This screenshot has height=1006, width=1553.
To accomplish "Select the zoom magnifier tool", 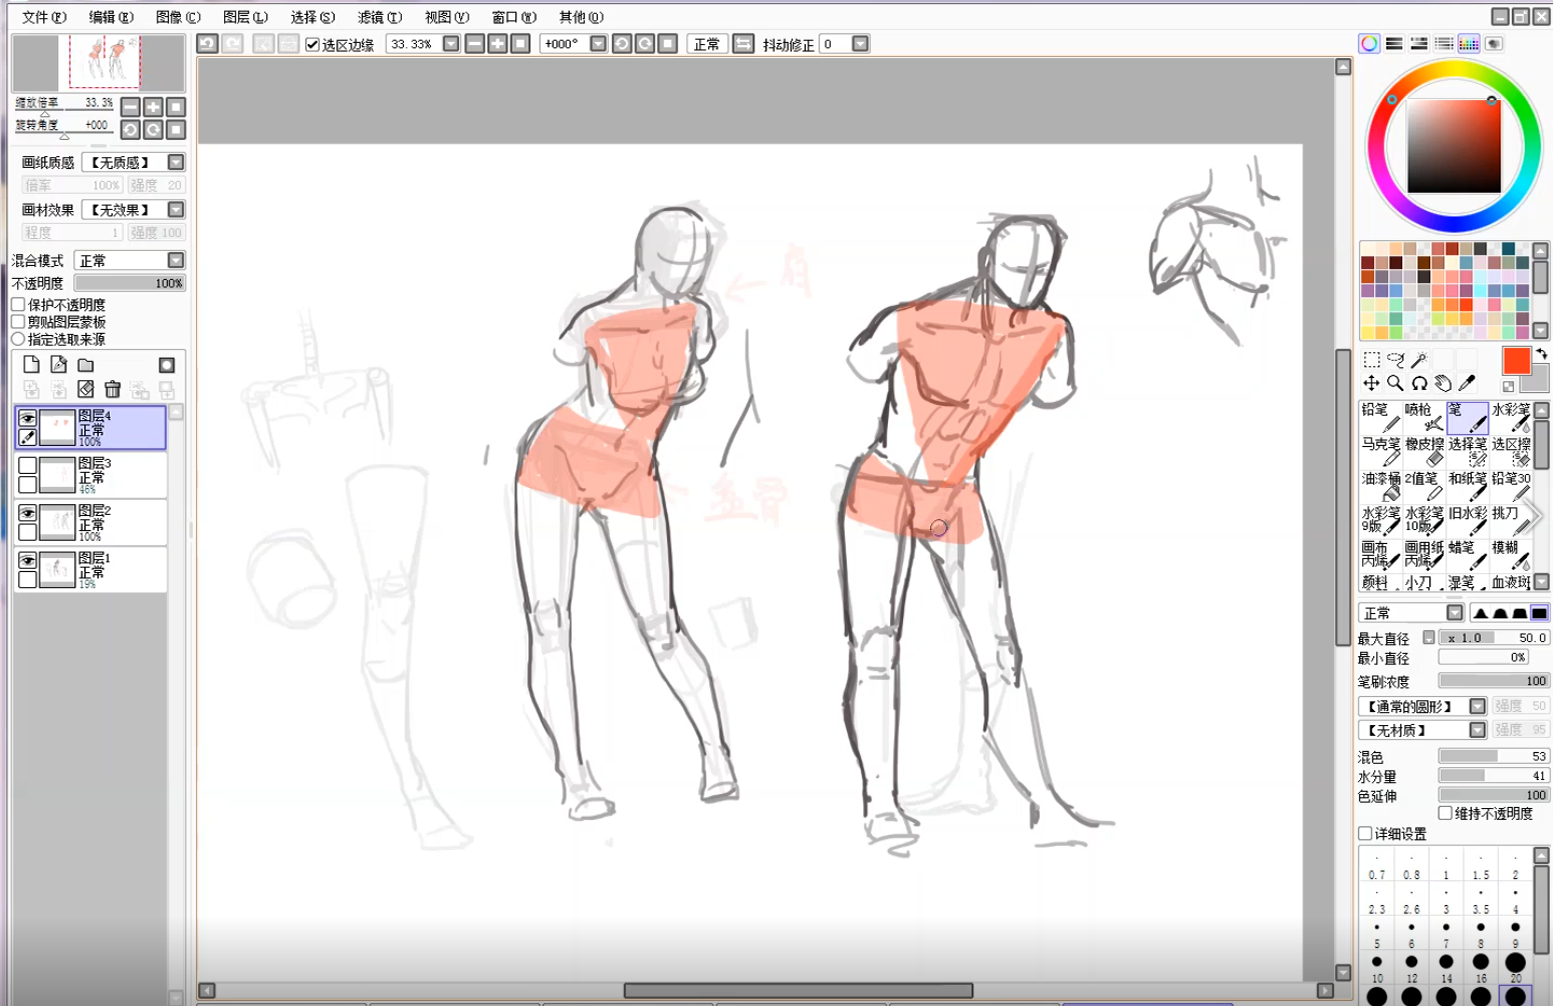I will click(1396, 383).
